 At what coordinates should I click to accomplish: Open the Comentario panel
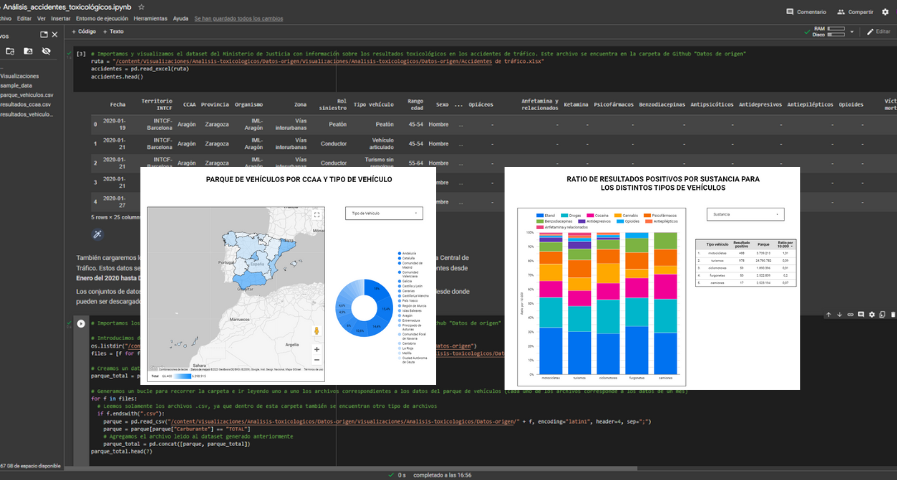(x=806, y=12)
